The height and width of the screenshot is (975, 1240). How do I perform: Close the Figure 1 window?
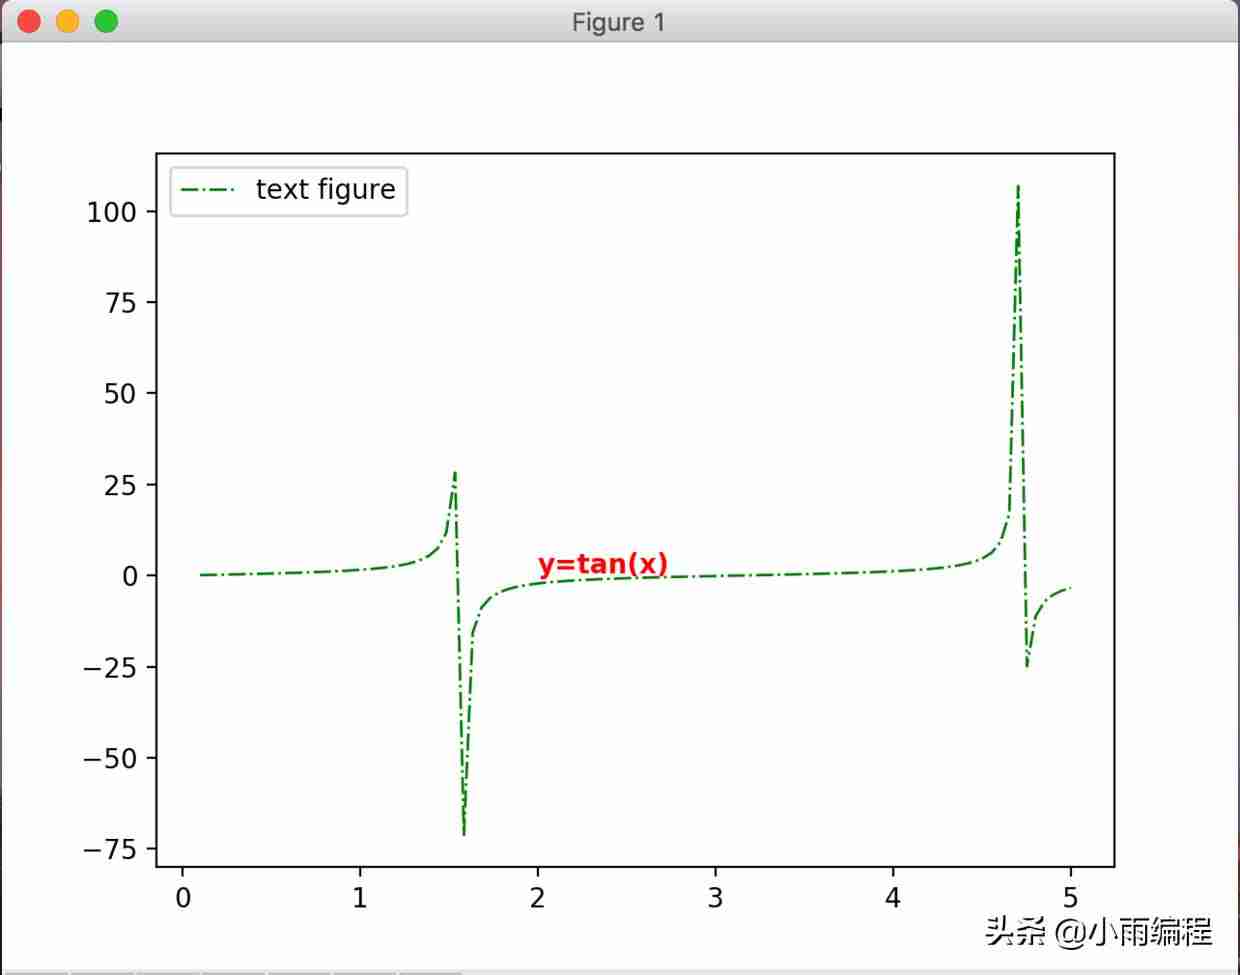click(x=30, y=21)
